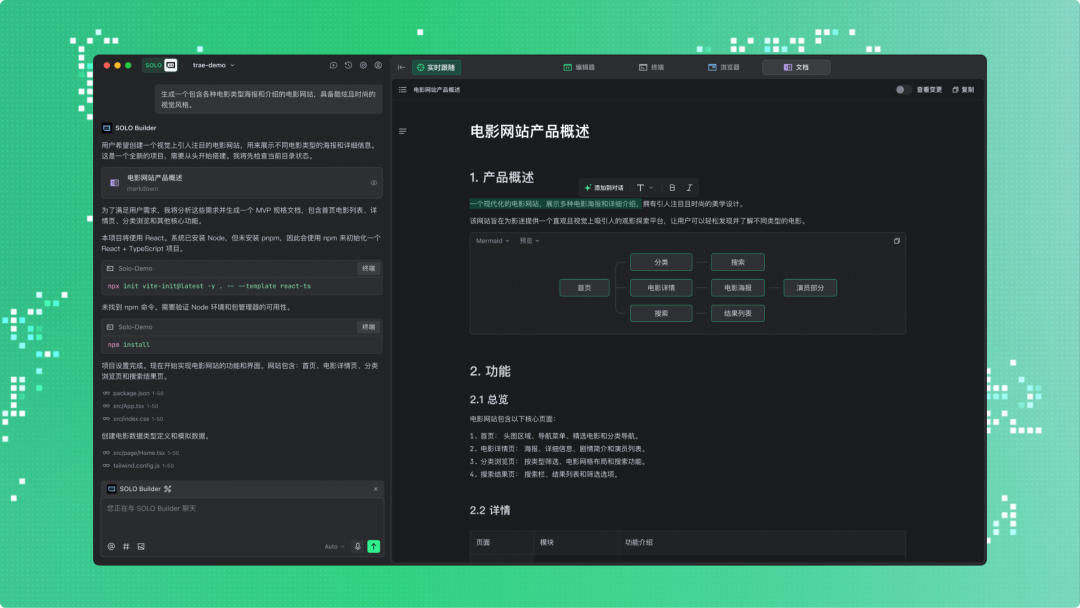The width and height of the screenshot is (1080, 608).
Task: Select the 文档 tab
Action: pyautogui.click(x=796, y=67)
